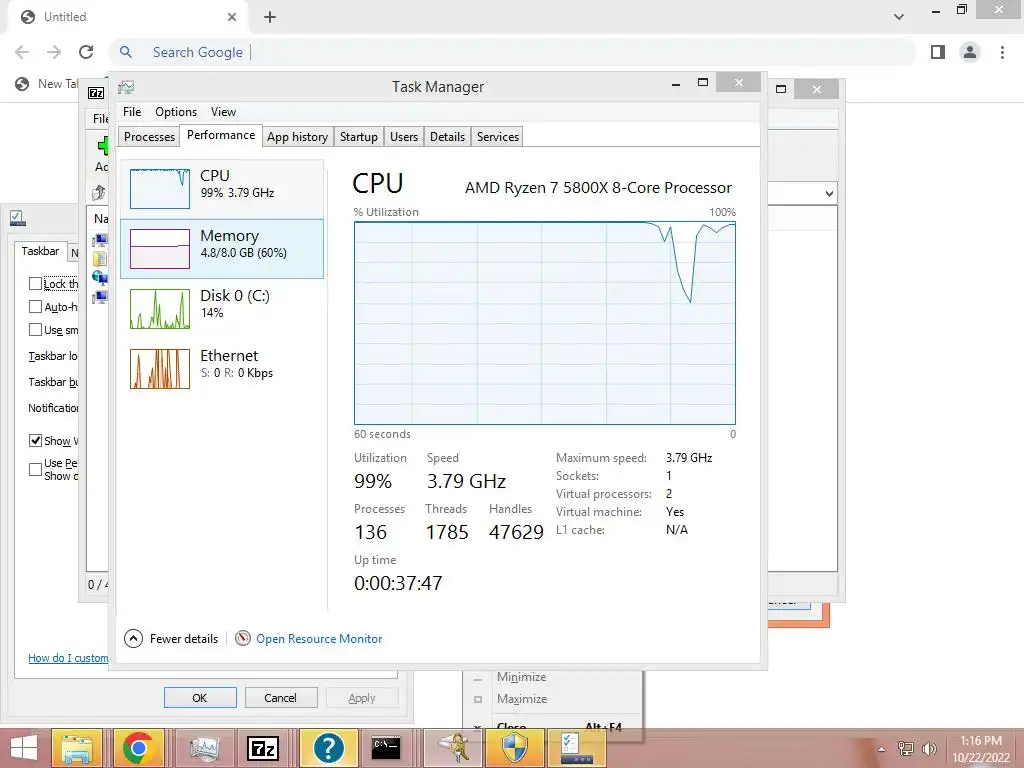Switch to the Services tab

click(498, 136)
